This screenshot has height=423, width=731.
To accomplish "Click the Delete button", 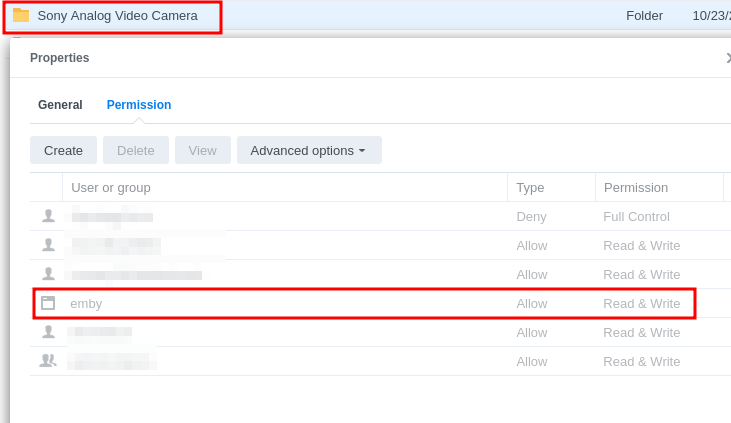I will tap(136, 150).
